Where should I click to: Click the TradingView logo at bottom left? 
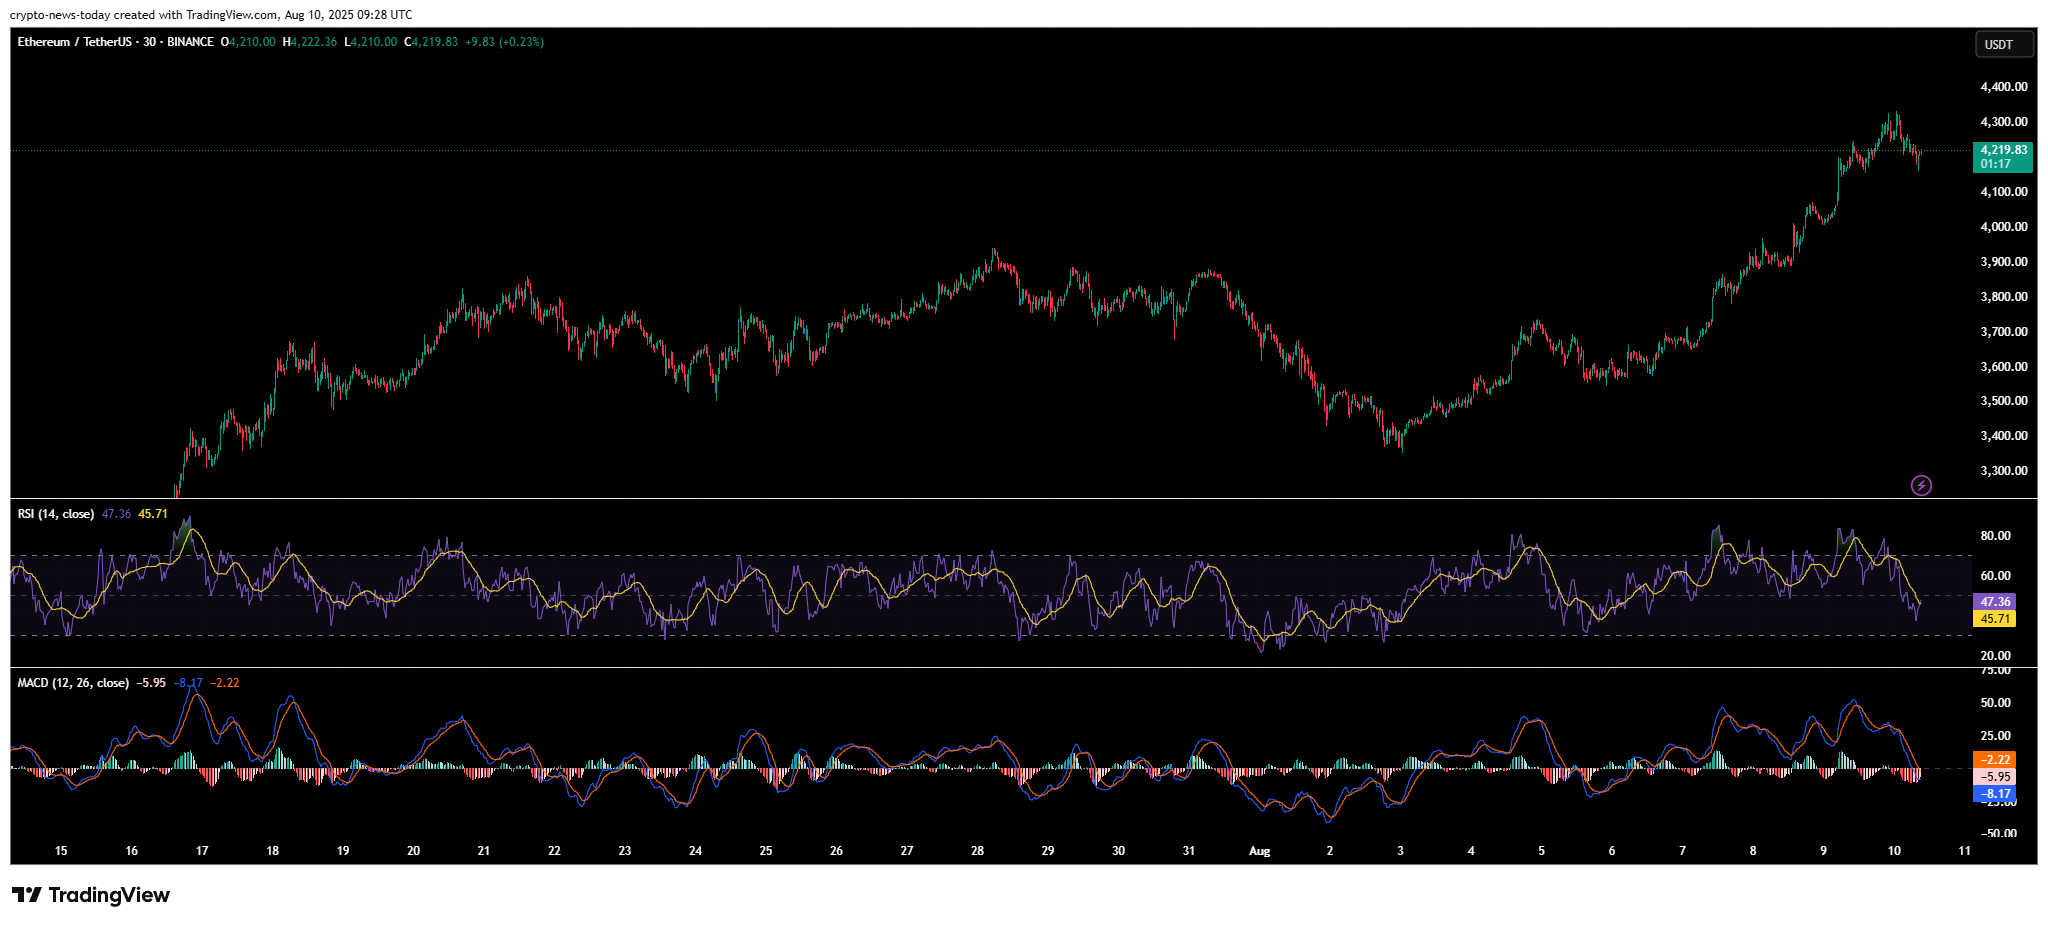point(91,895)
